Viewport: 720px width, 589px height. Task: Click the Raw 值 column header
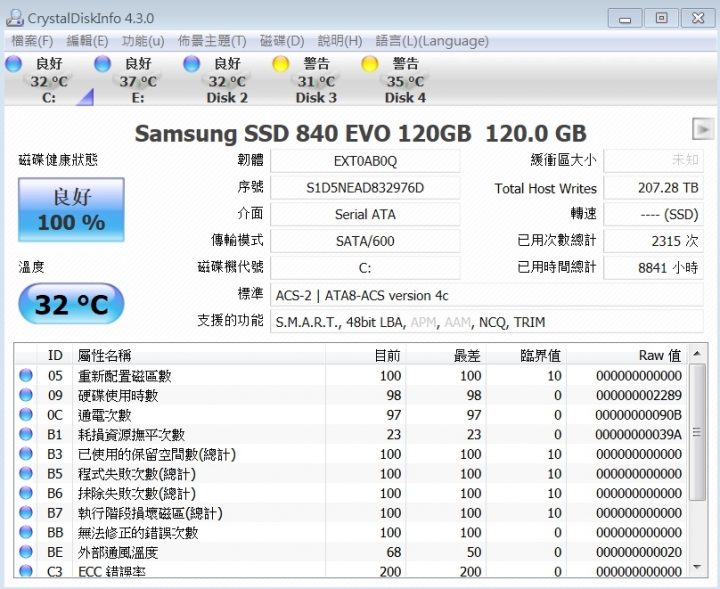tap(627, 355)
